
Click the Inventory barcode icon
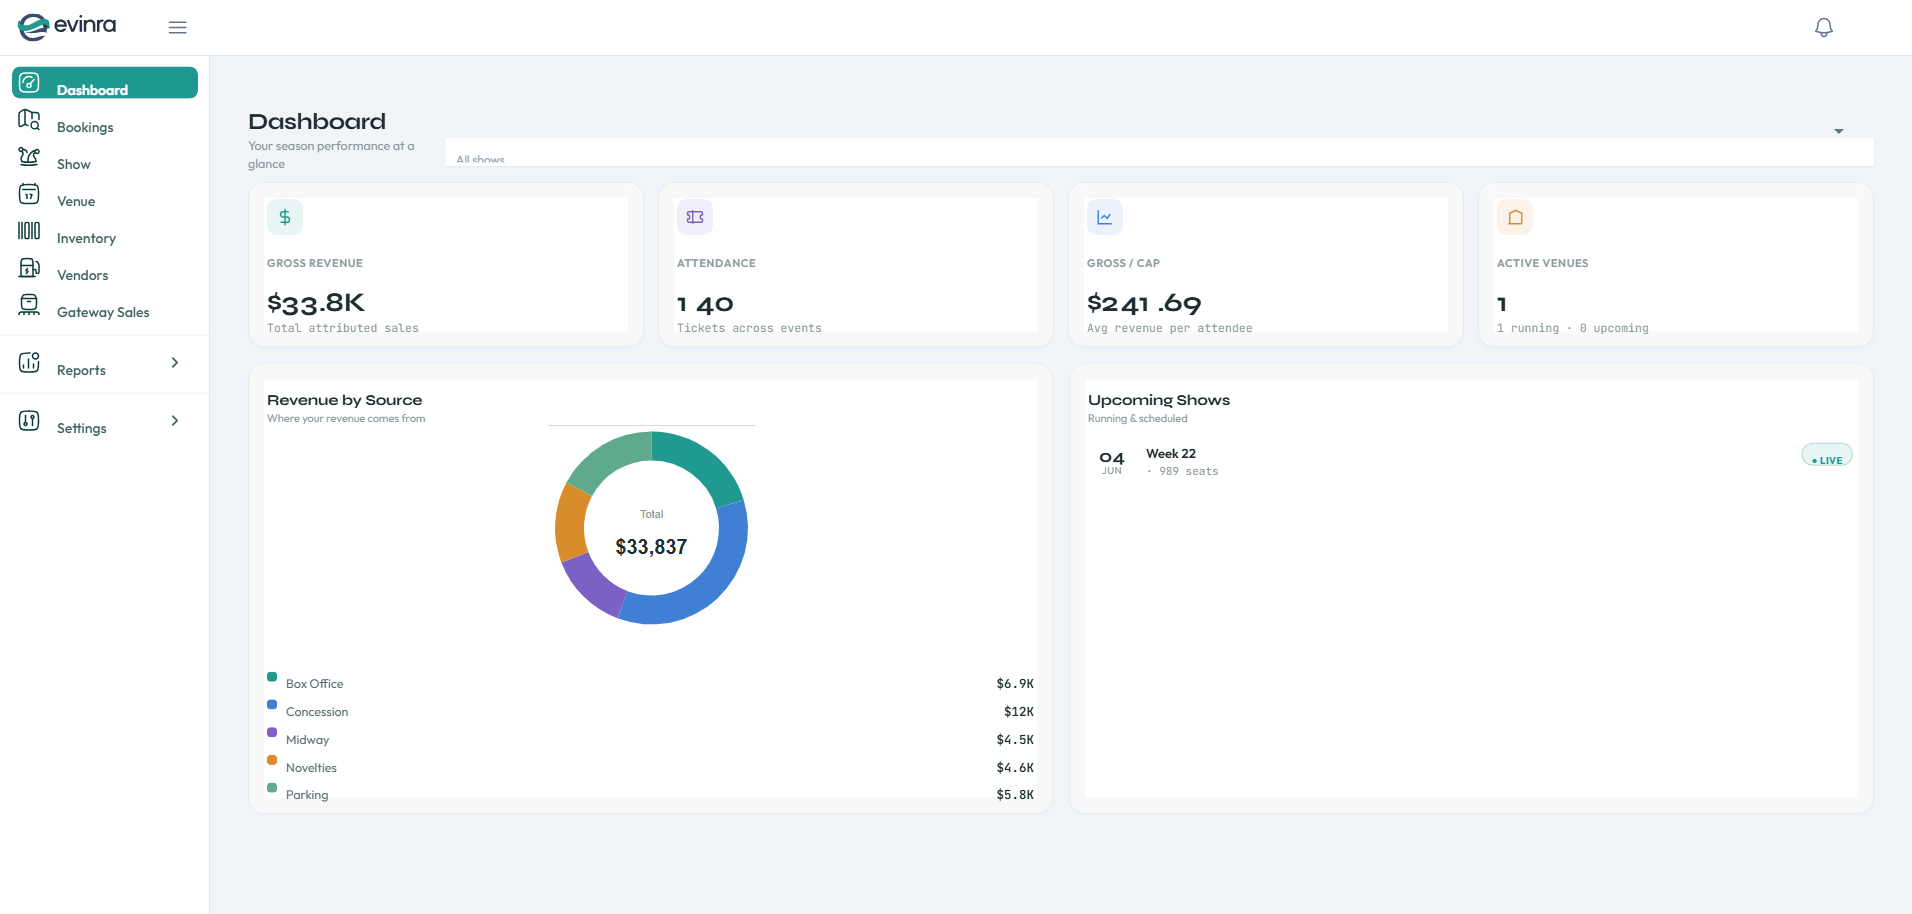click(x=29, y=230)
